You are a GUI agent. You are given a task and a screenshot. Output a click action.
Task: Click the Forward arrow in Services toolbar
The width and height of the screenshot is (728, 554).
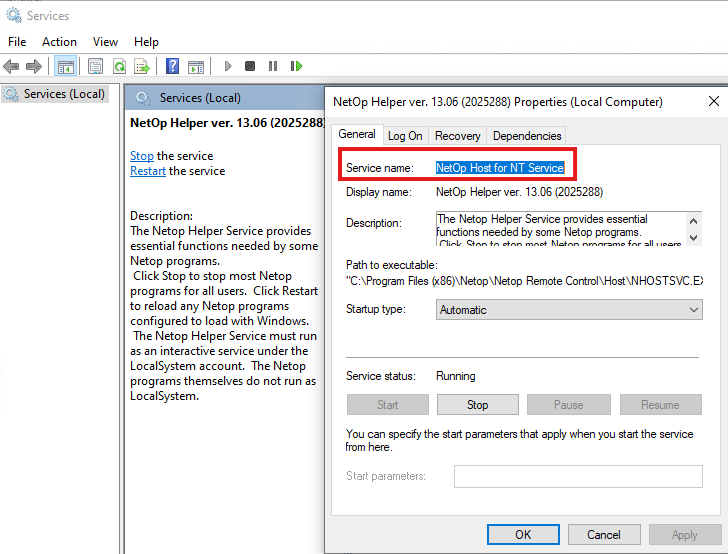tap(33, 66)
